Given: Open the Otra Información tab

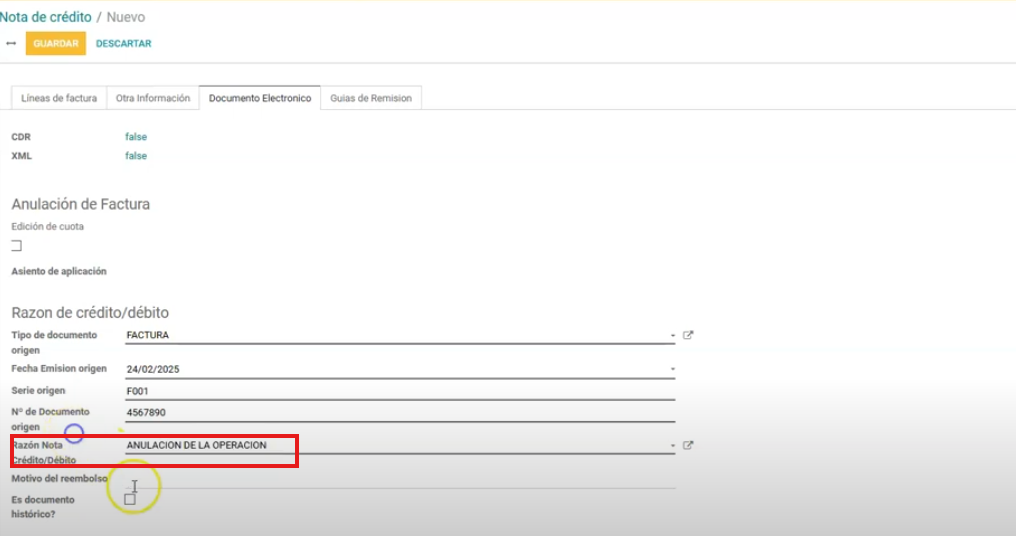Looking at the screenshot, I should coord(152,98).
